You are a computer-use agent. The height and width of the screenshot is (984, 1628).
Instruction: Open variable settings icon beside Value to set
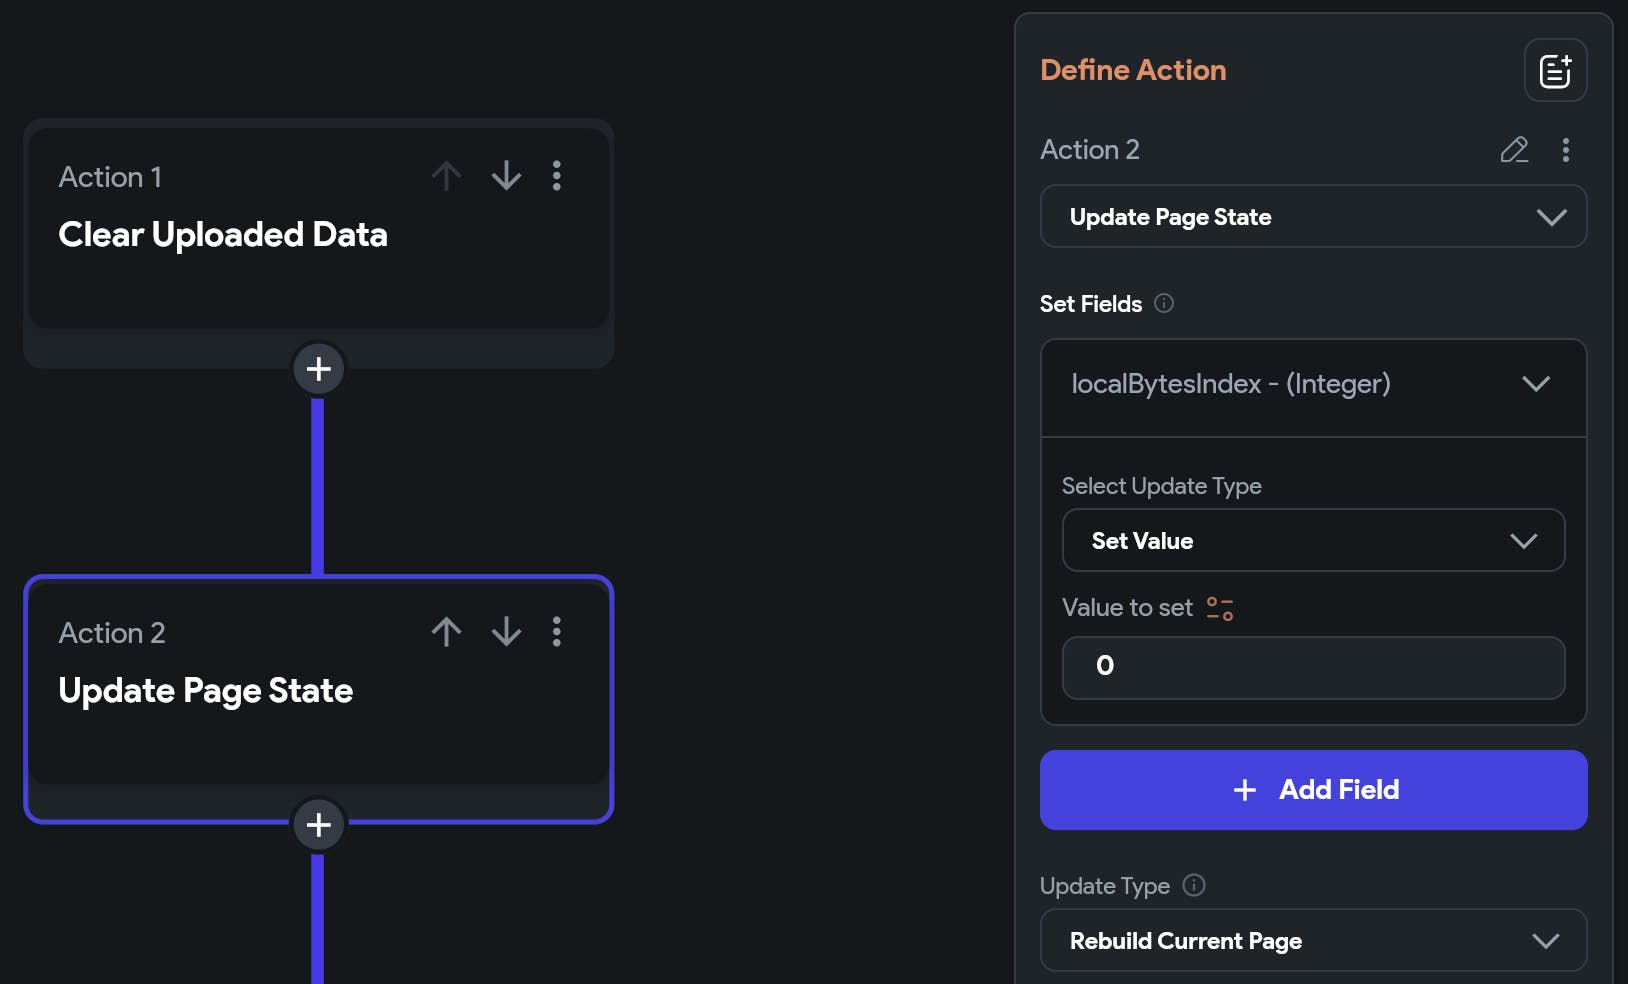pos(1220,608)
